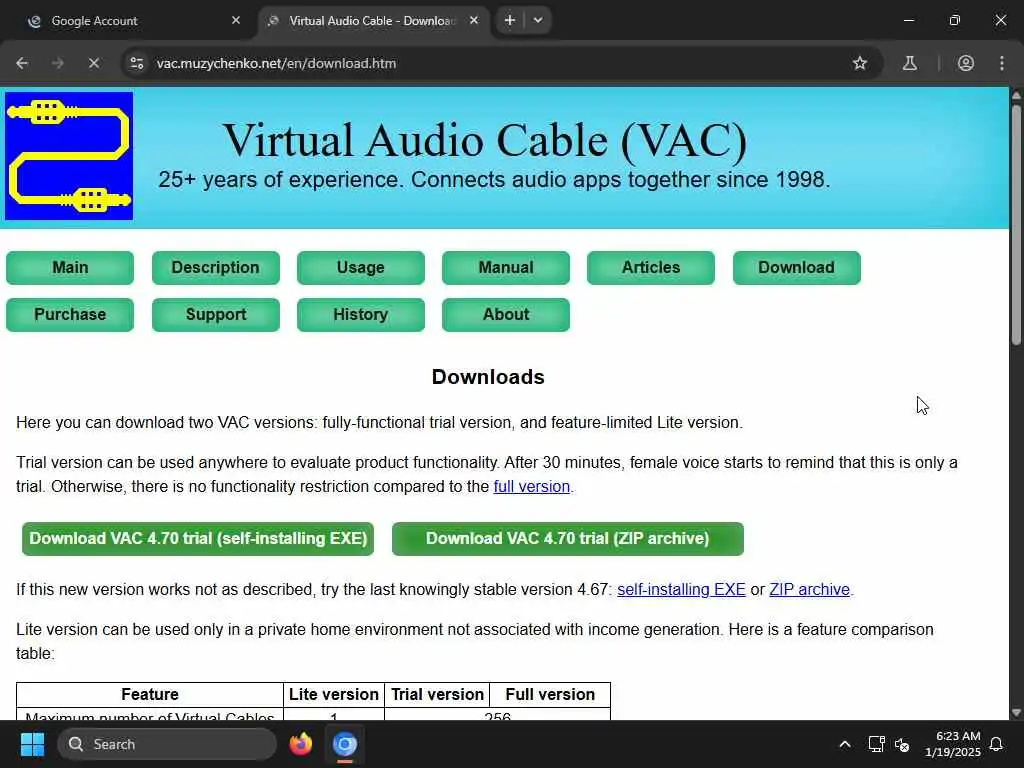Click the VAC cable logo image
Screen dimensions: 1024x768
[69, 156]
